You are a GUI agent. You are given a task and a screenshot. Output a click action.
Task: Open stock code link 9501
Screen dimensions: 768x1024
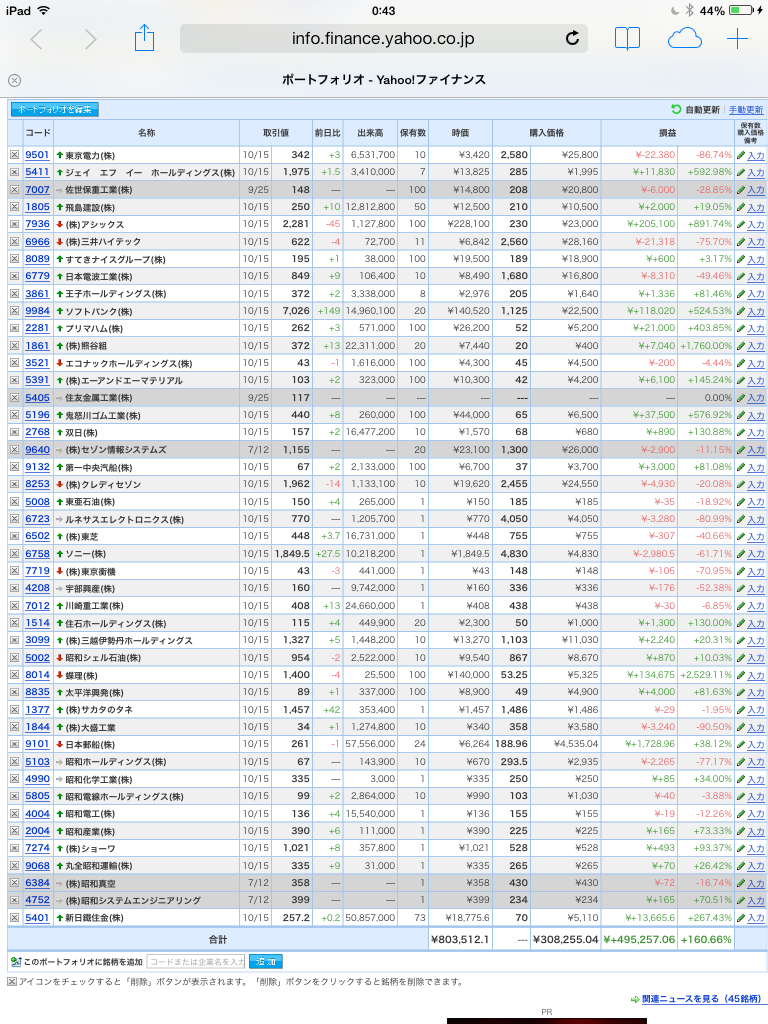pos(37,155)
